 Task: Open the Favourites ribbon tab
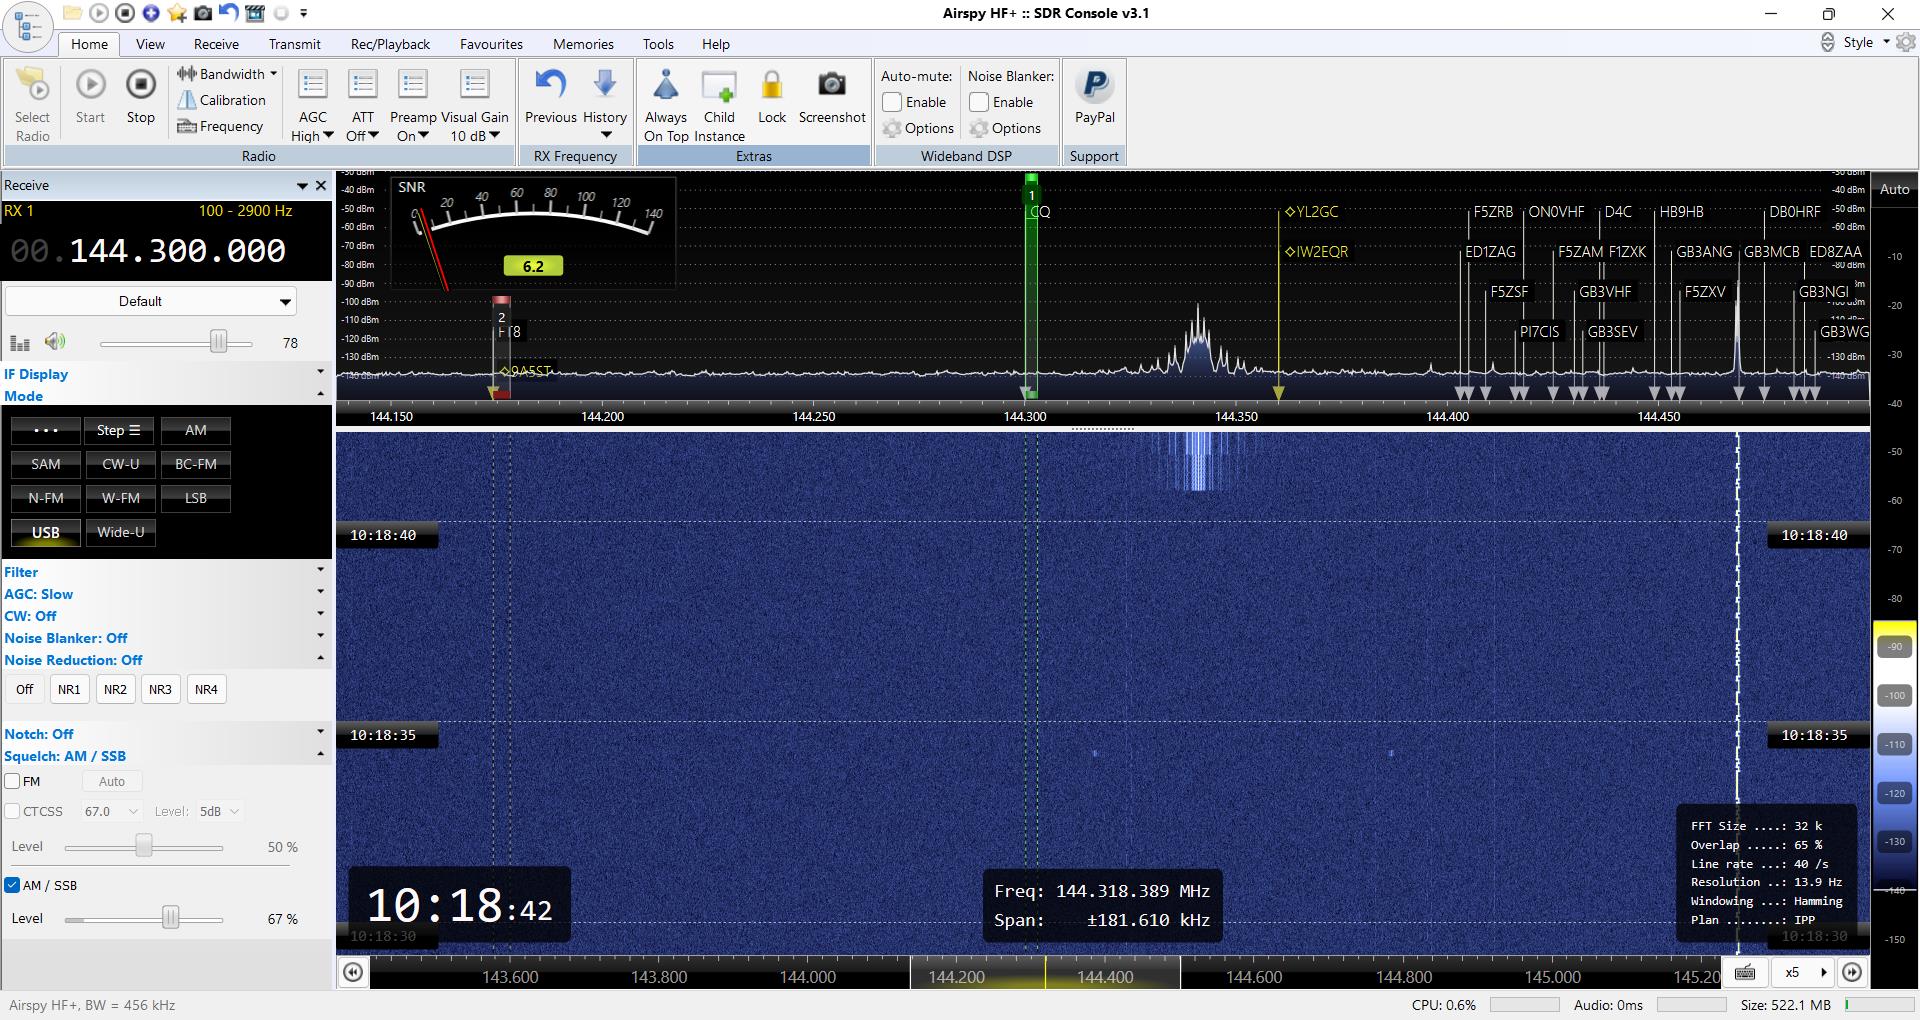(491, 44)
